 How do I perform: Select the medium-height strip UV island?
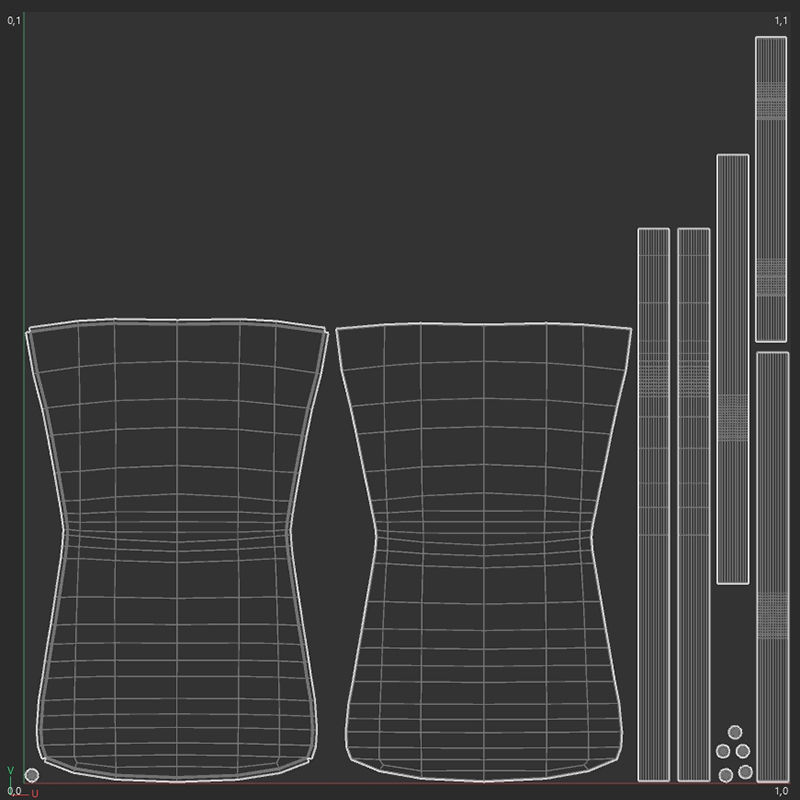click(x=733, y=369)
